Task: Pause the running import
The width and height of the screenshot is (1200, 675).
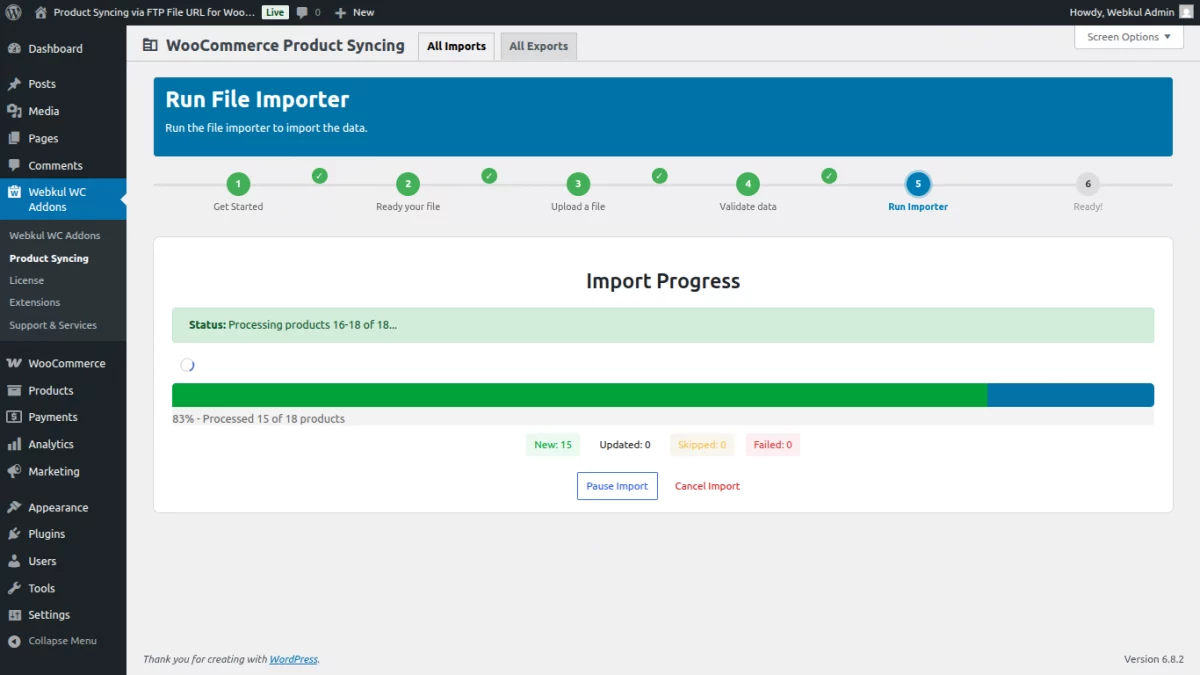Action: pos(617,486)
